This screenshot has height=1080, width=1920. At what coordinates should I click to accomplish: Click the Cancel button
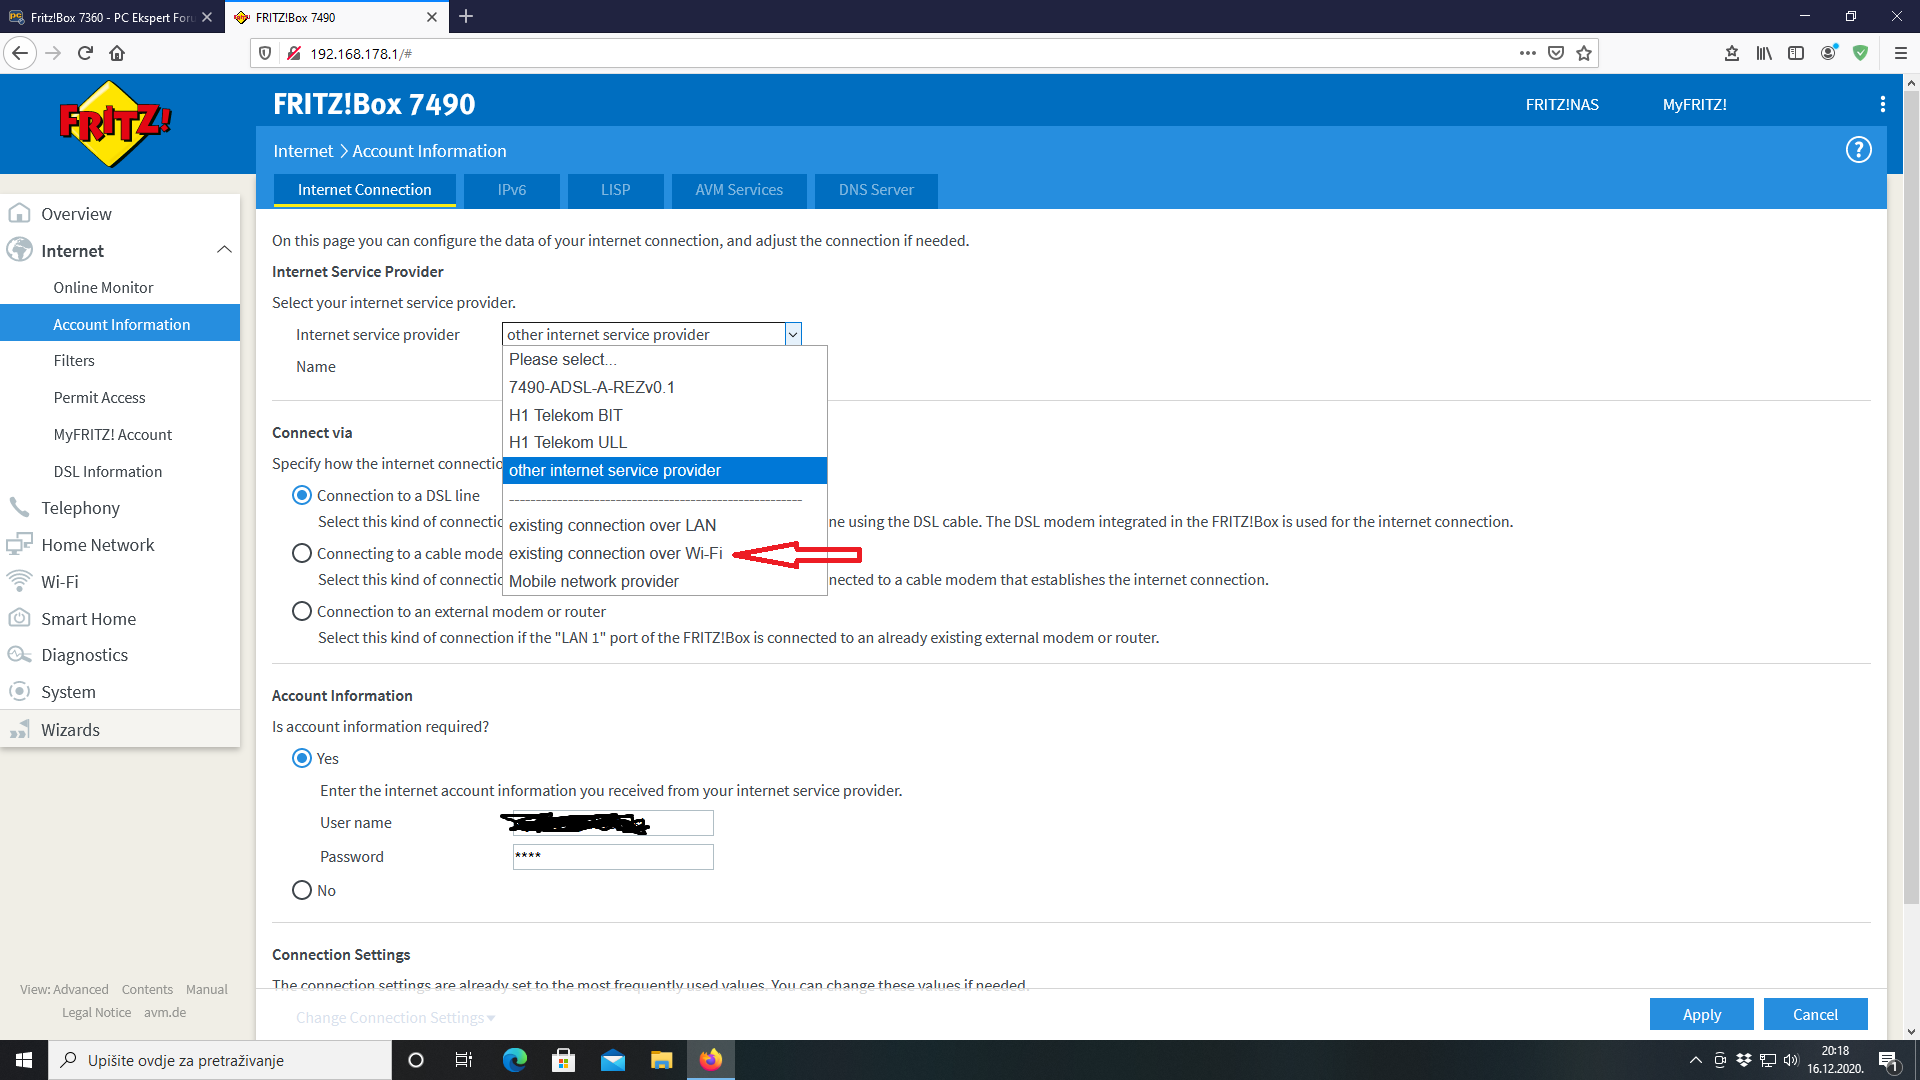1815,1014
